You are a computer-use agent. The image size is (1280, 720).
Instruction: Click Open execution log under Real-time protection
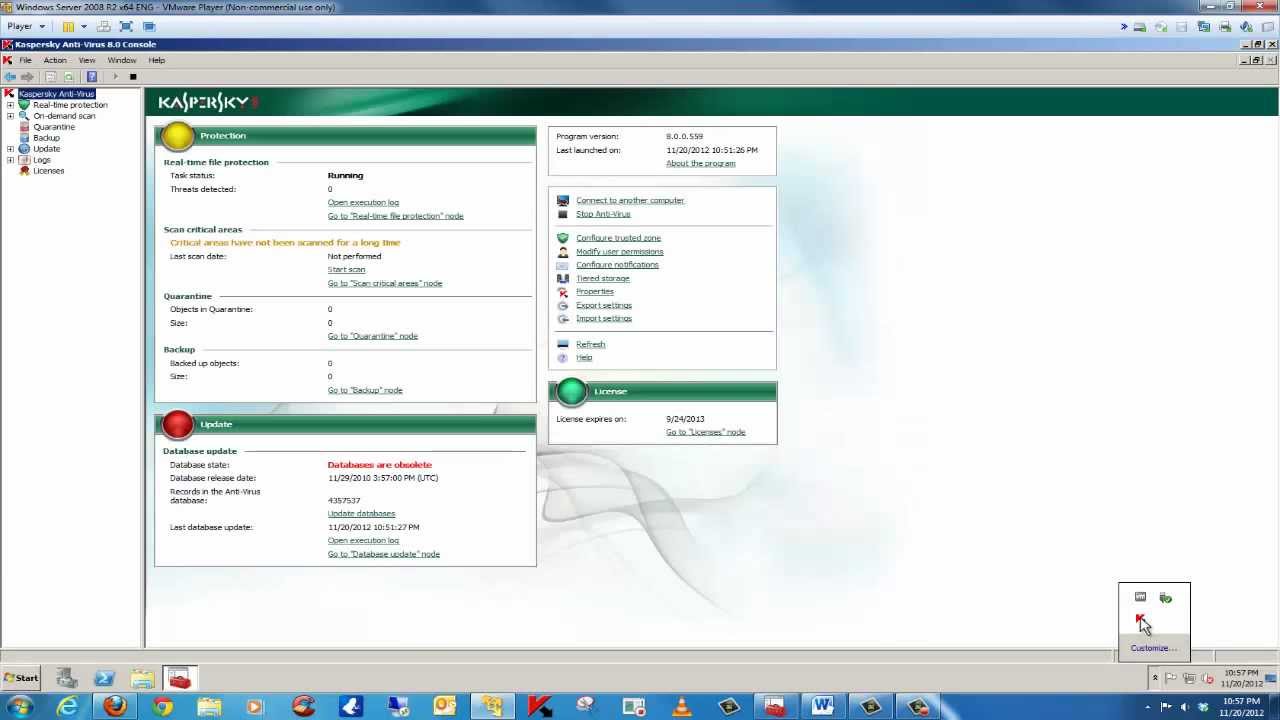tap(363, 203)
